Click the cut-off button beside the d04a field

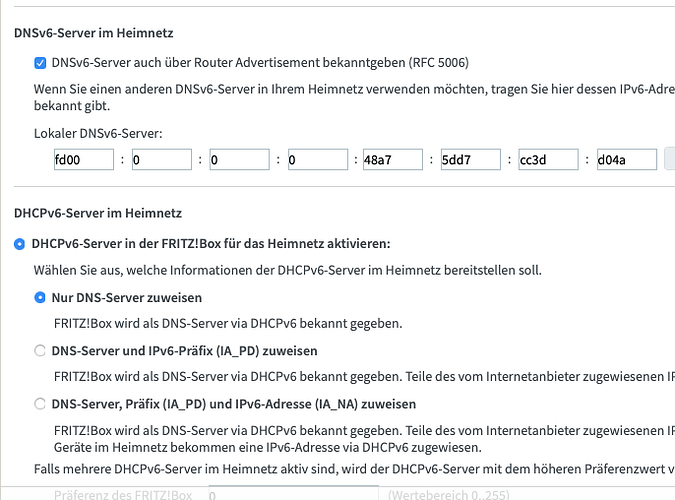click(x=670, y=159)
